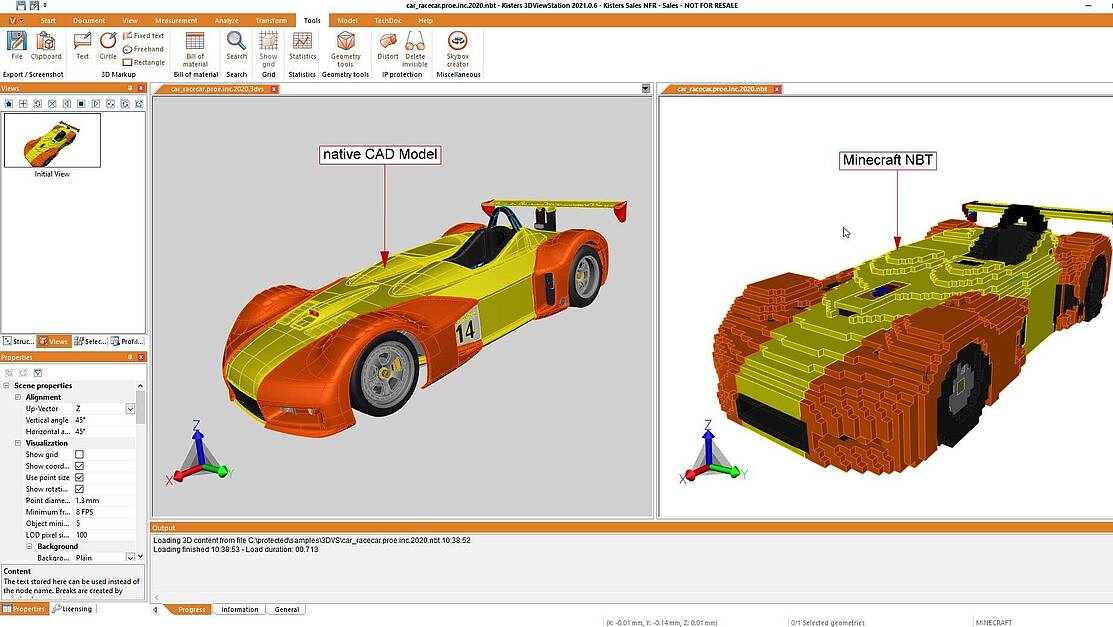Viewport: 1113px width, 627px height.
Task: Switch to Licensing tab
Action: (x=72, y=609)
